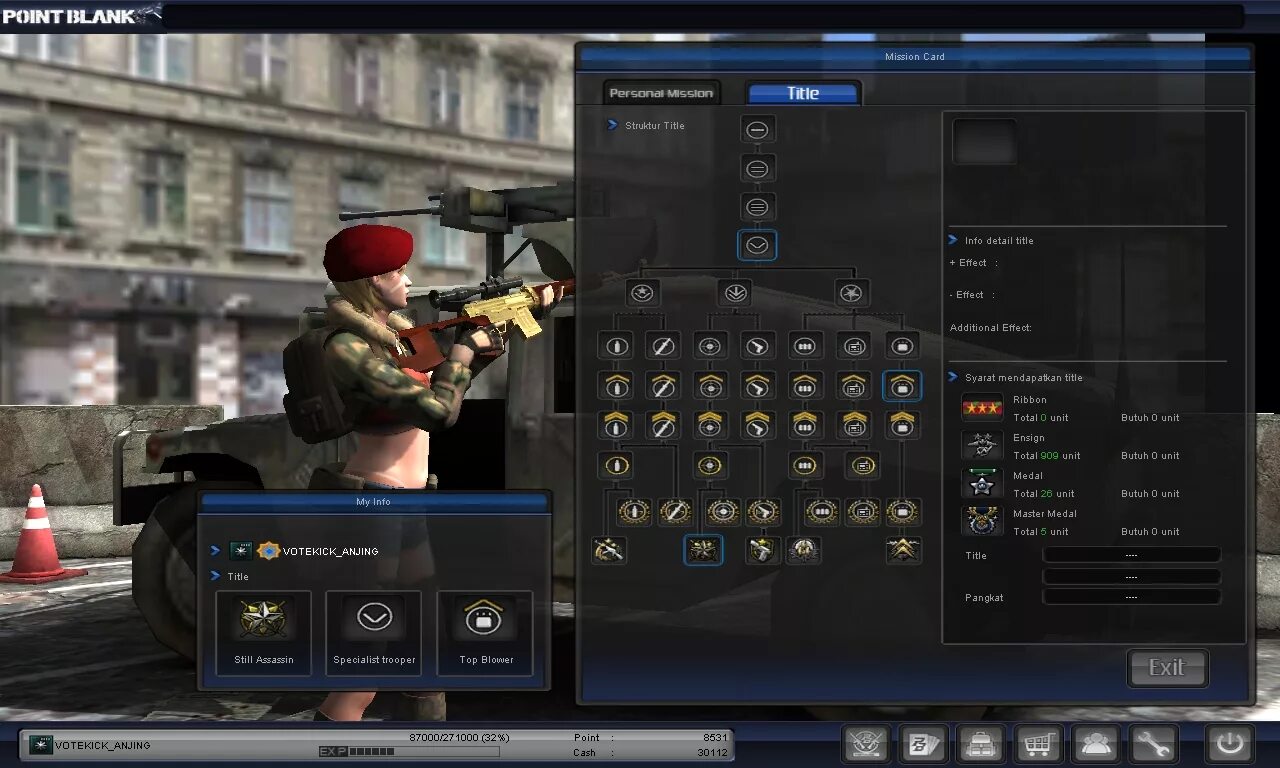The width and height of the screenshot is (1280, 768).
Task: Switch to the Title tab
Action: click(x=803, y=92)
